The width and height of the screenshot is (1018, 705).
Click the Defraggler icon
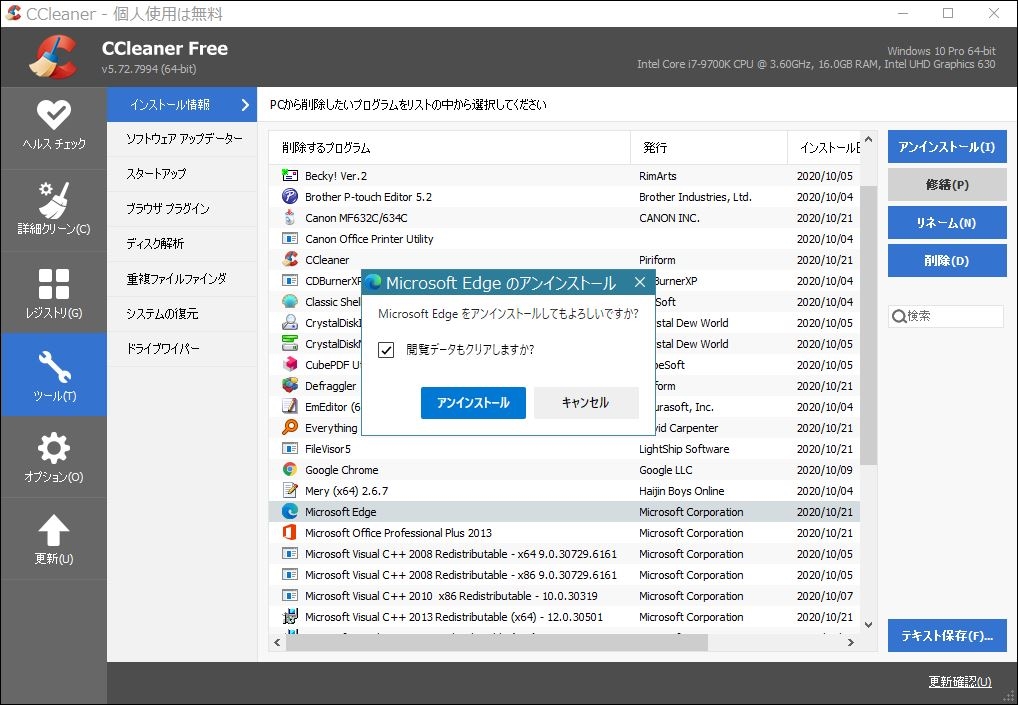click(x=290, y=386)
